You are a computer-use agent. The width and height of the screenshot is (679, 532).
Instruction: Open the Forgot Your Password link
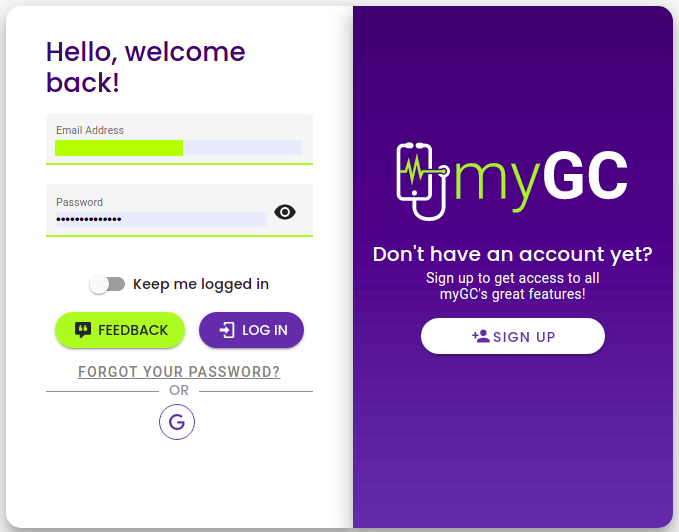click(179, 372)
